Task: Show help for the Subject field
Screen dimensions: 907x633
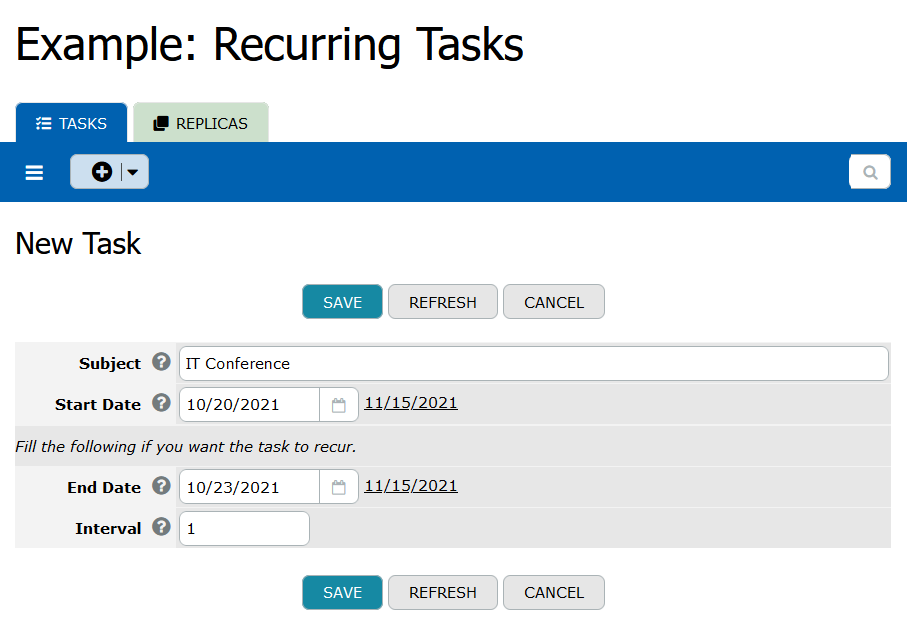Action: tap(161, 363)
